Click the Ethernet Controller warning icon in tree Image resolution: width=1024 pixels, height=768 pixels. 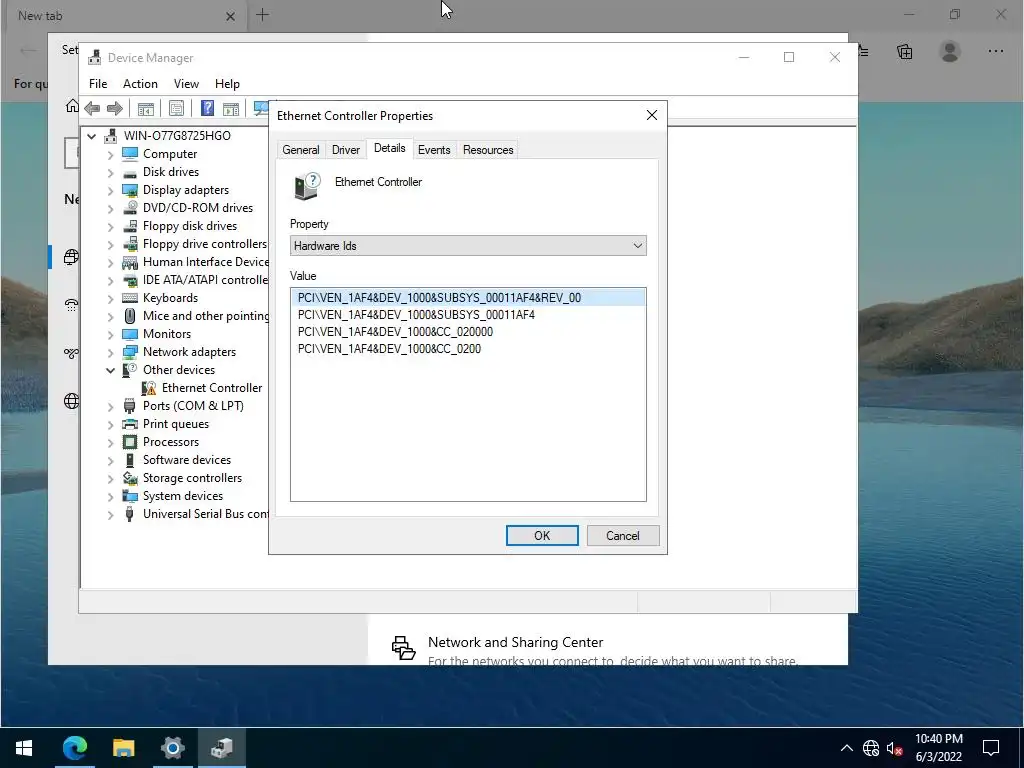(149, 388)
